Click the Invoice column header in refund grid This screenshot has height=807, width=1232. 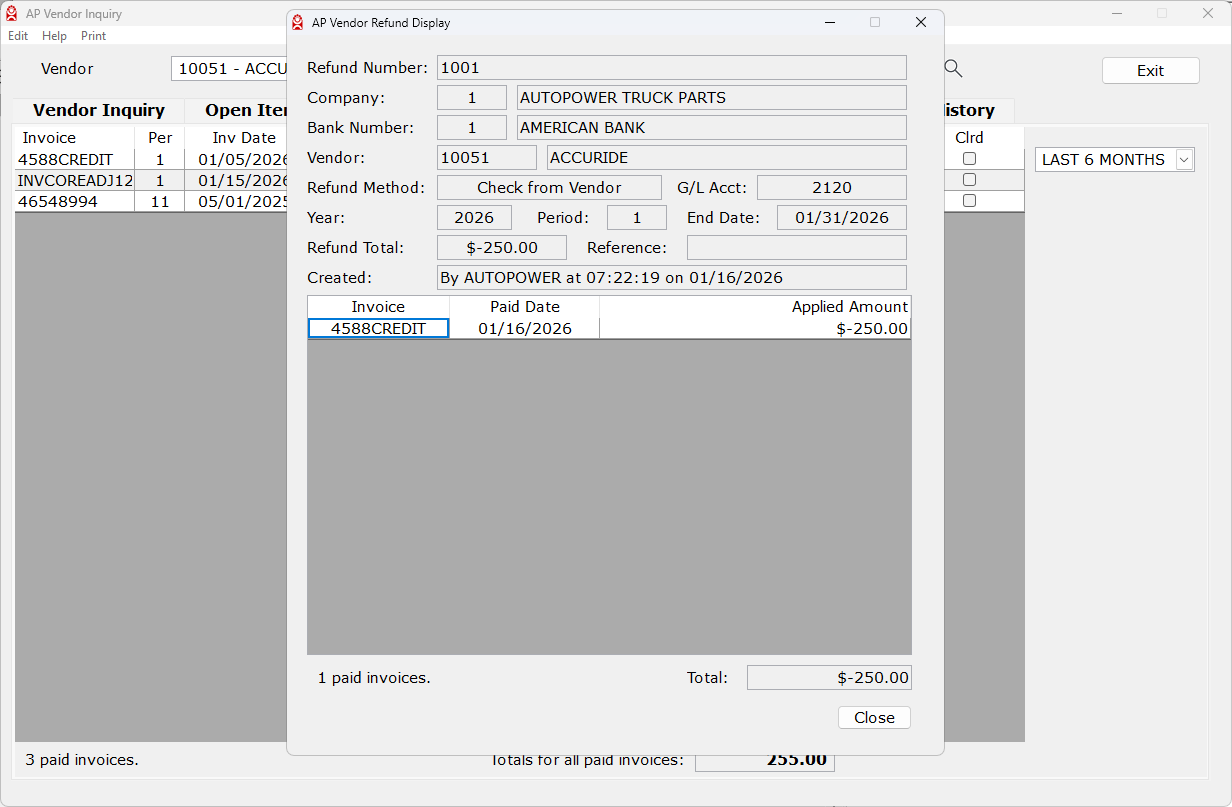378,307
